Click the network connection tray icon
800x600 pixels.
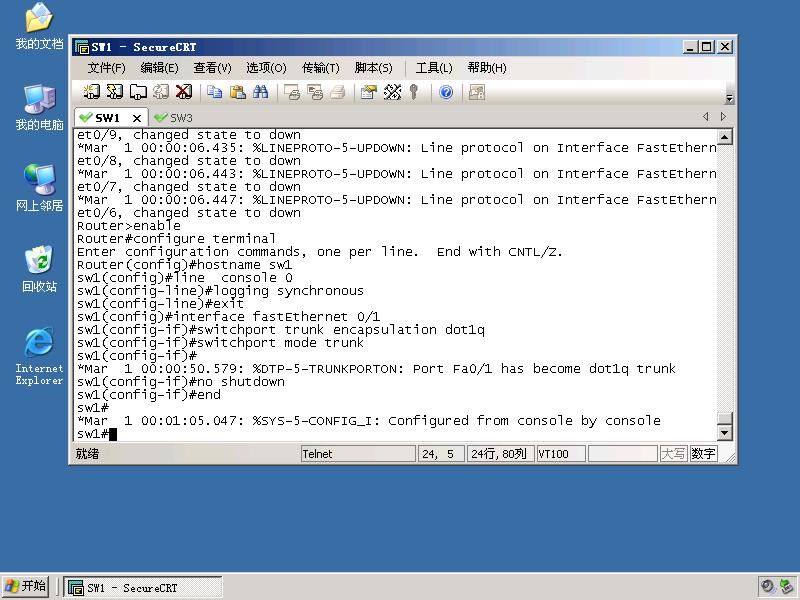(x=786, y=586)
